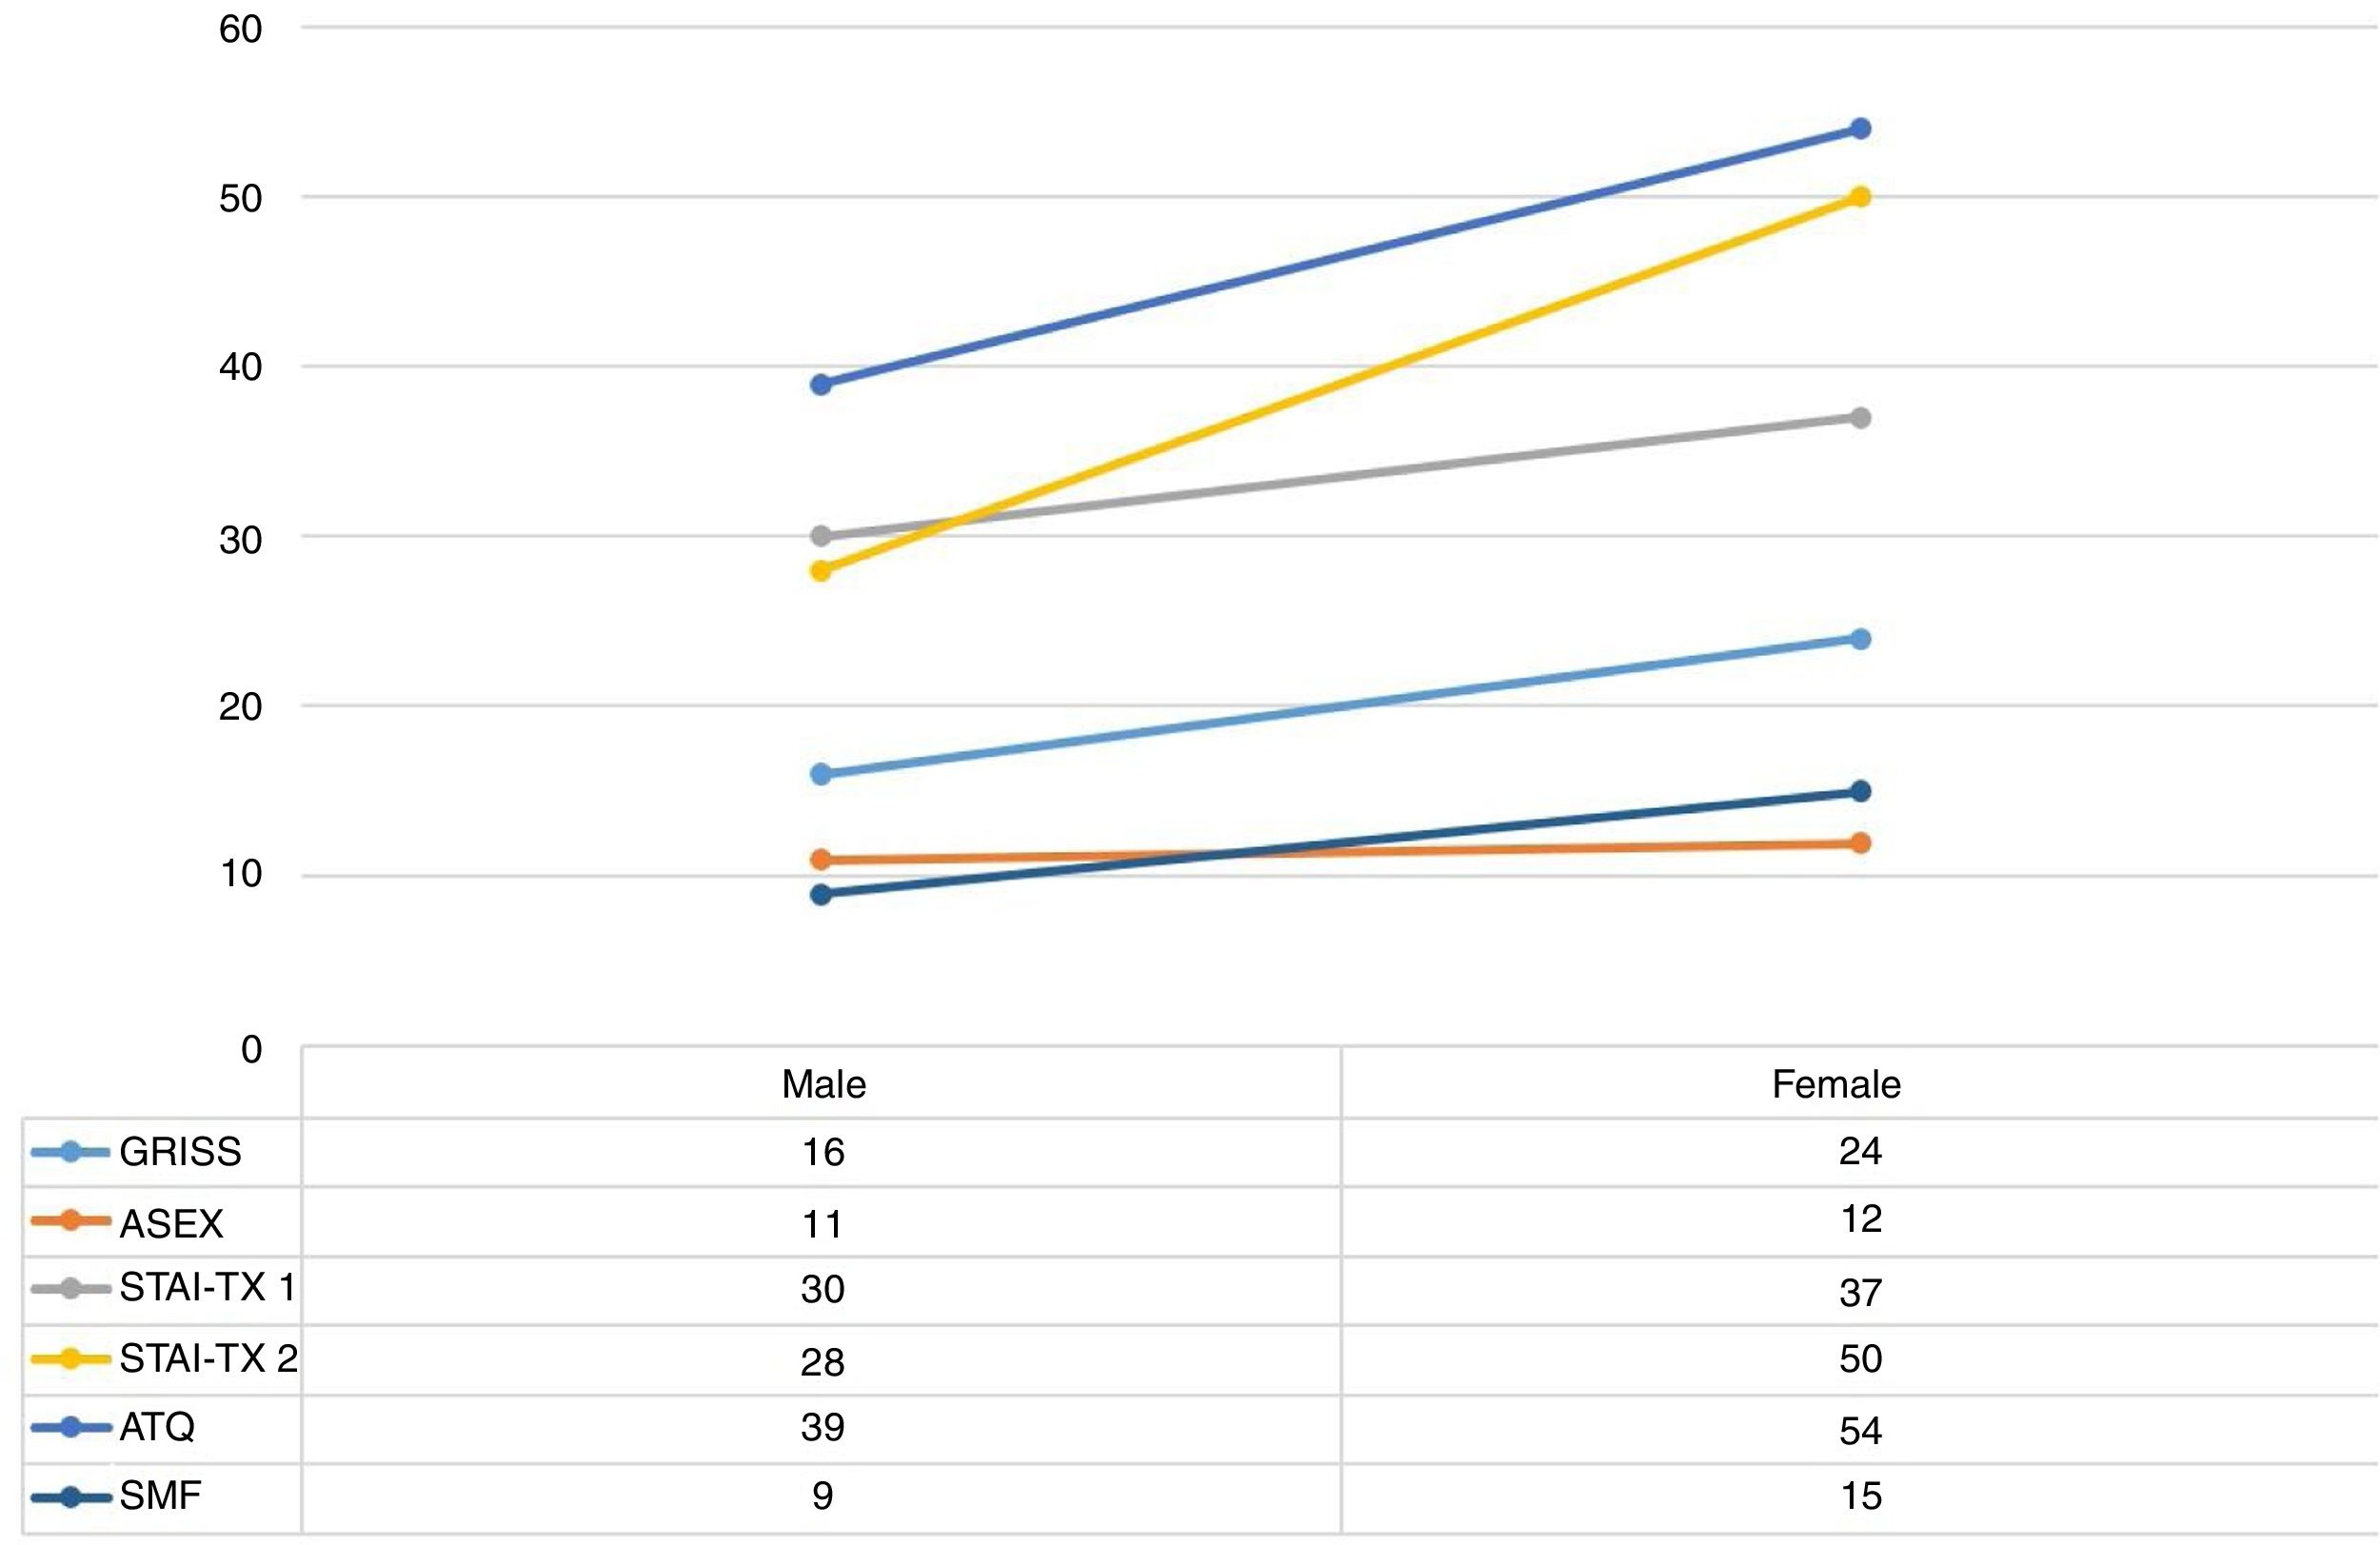This screenshot has width=2380, height=1545.
Task: Click the SMF Female table cell value 15
Action: coord(1860,1497)
